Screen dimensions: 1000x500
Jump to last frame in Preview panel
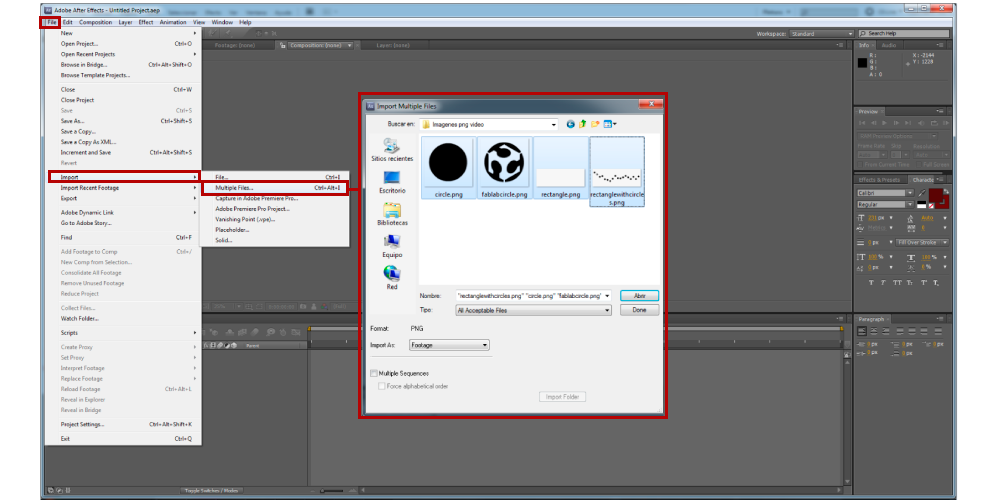click(x=908, y=123)
